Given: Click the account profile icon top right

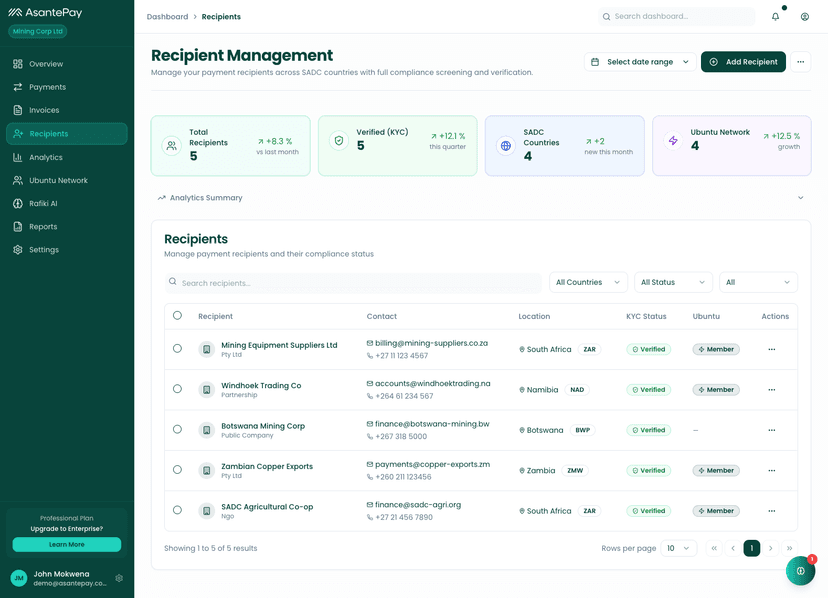Looking at the screenshot, I should click(x=805, y=16).
